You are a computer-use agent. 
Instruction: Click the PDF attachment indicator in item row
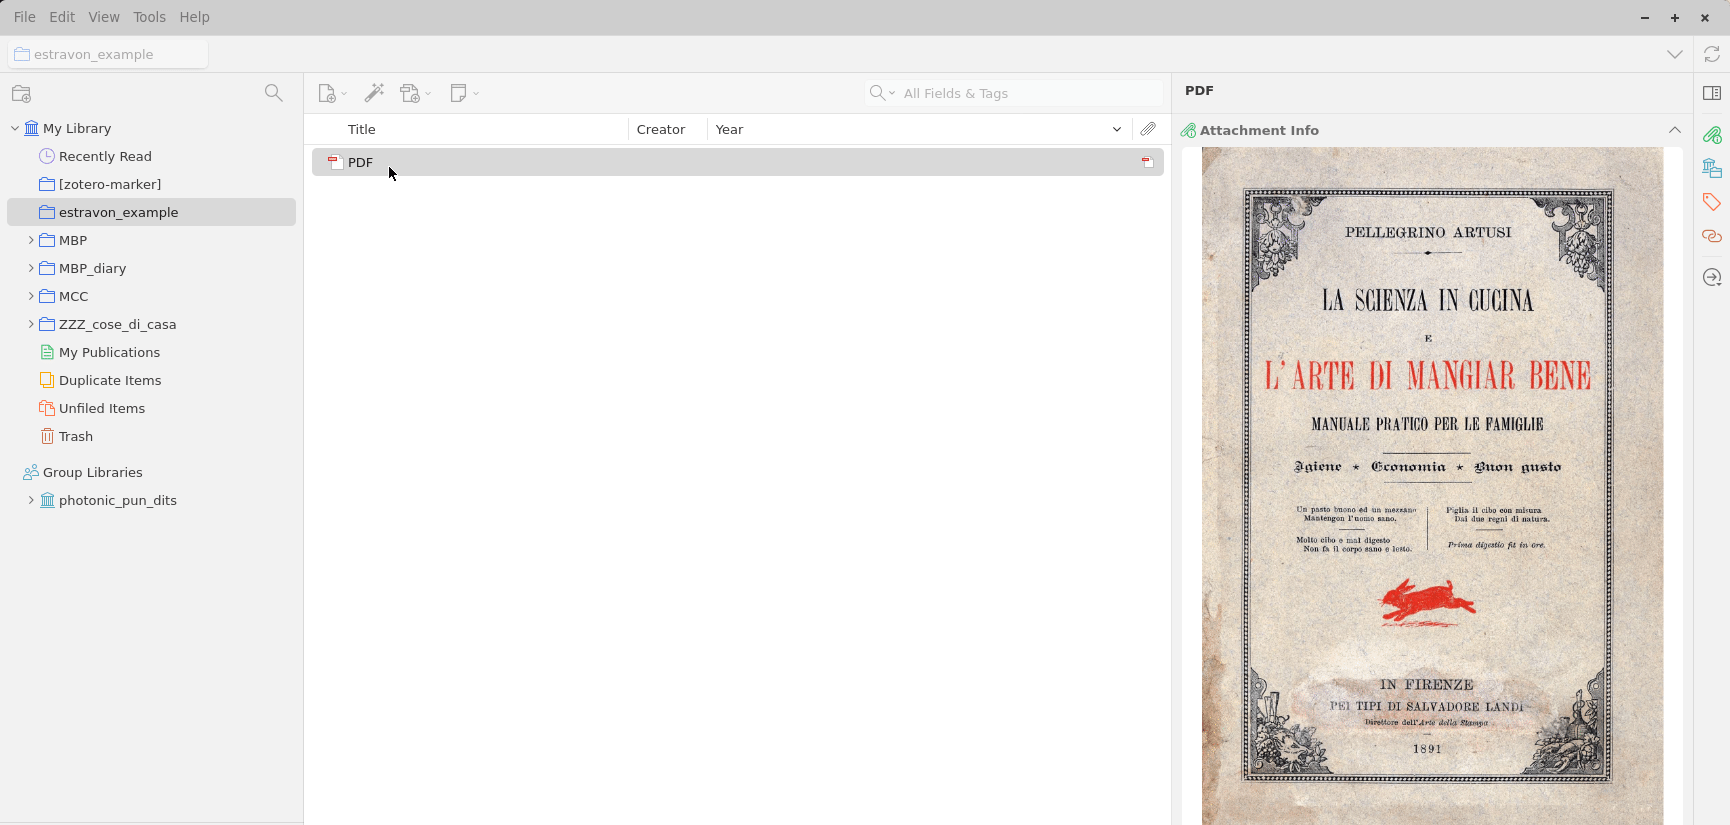[1147, 162]
